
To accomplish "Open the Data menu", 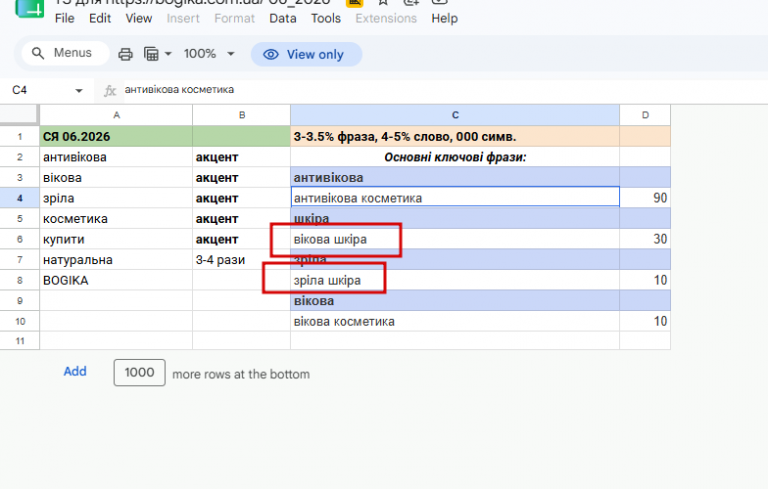I will click(283, 19).
